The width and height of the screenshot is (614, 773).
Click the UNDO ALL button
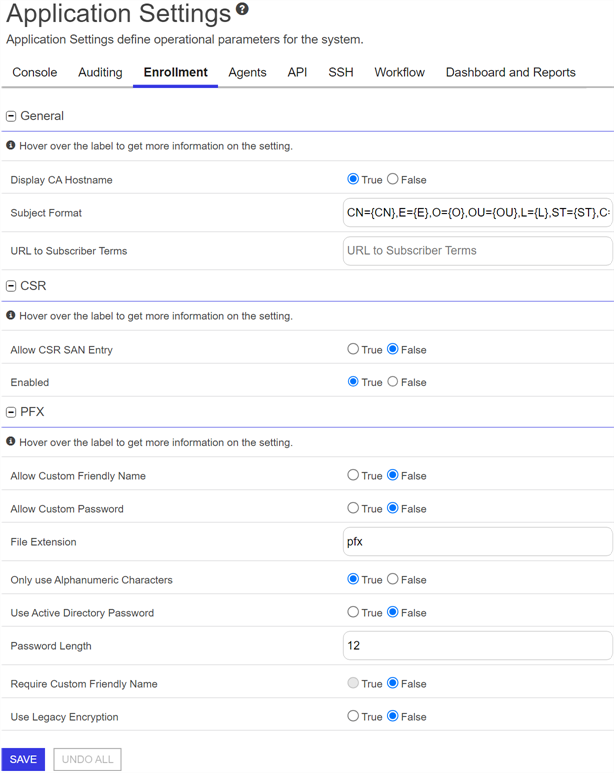(87, 759)
